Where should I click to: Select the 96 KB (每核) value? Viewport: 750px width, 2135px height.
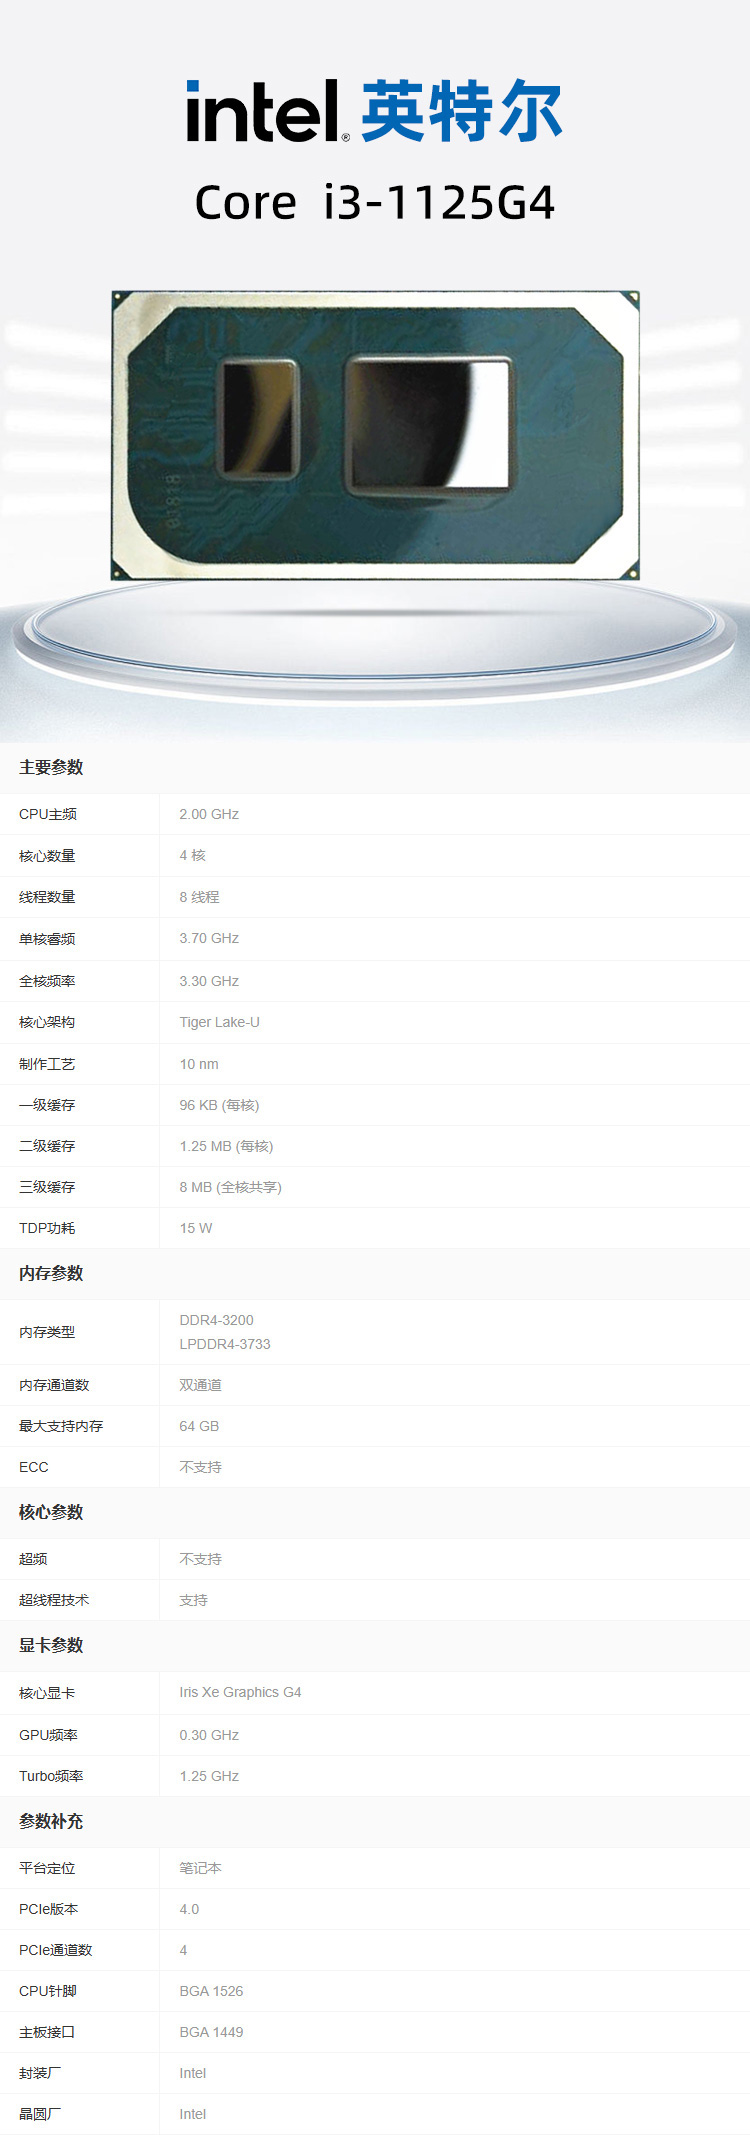click(x=219, y=1105)
